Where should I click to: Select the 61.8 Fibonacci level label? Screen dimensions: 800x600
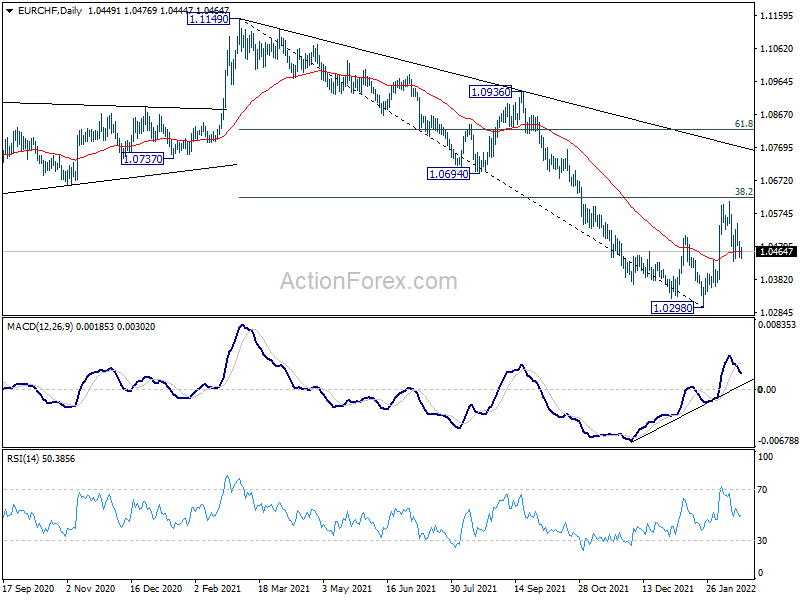743,124
